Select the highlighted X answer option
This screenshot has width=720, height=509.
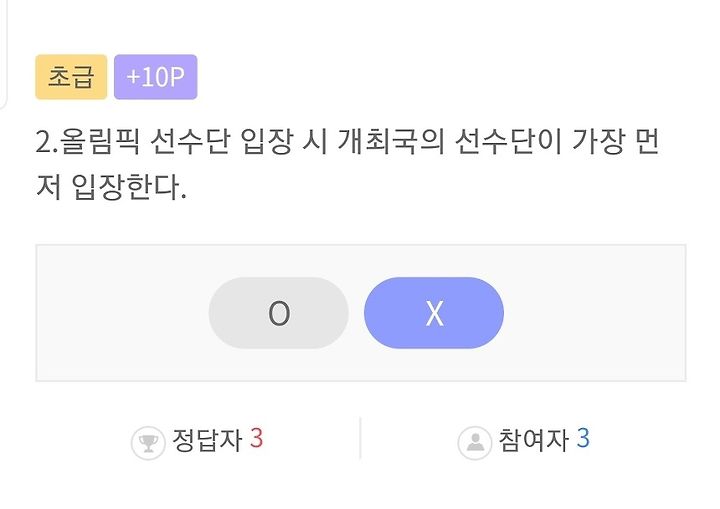(x=434, y=313)
